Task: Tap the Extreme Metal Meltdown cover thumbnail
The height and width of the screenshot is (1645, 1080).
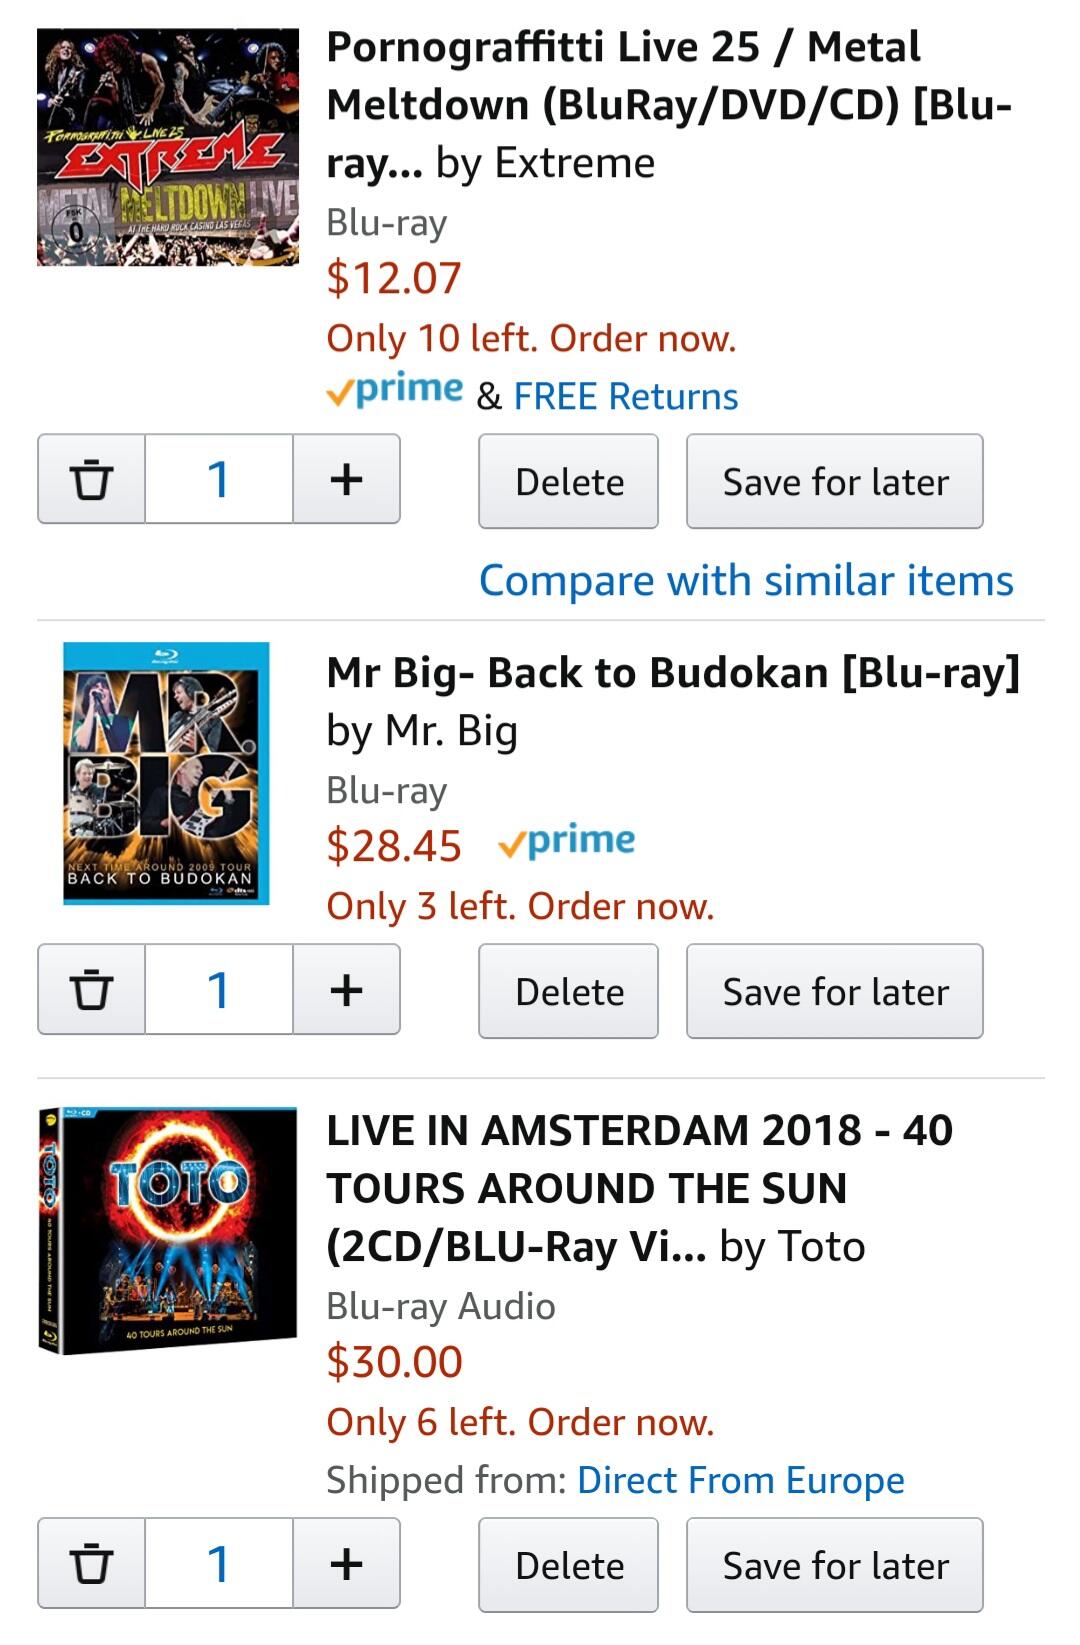Action: point(168,147)
